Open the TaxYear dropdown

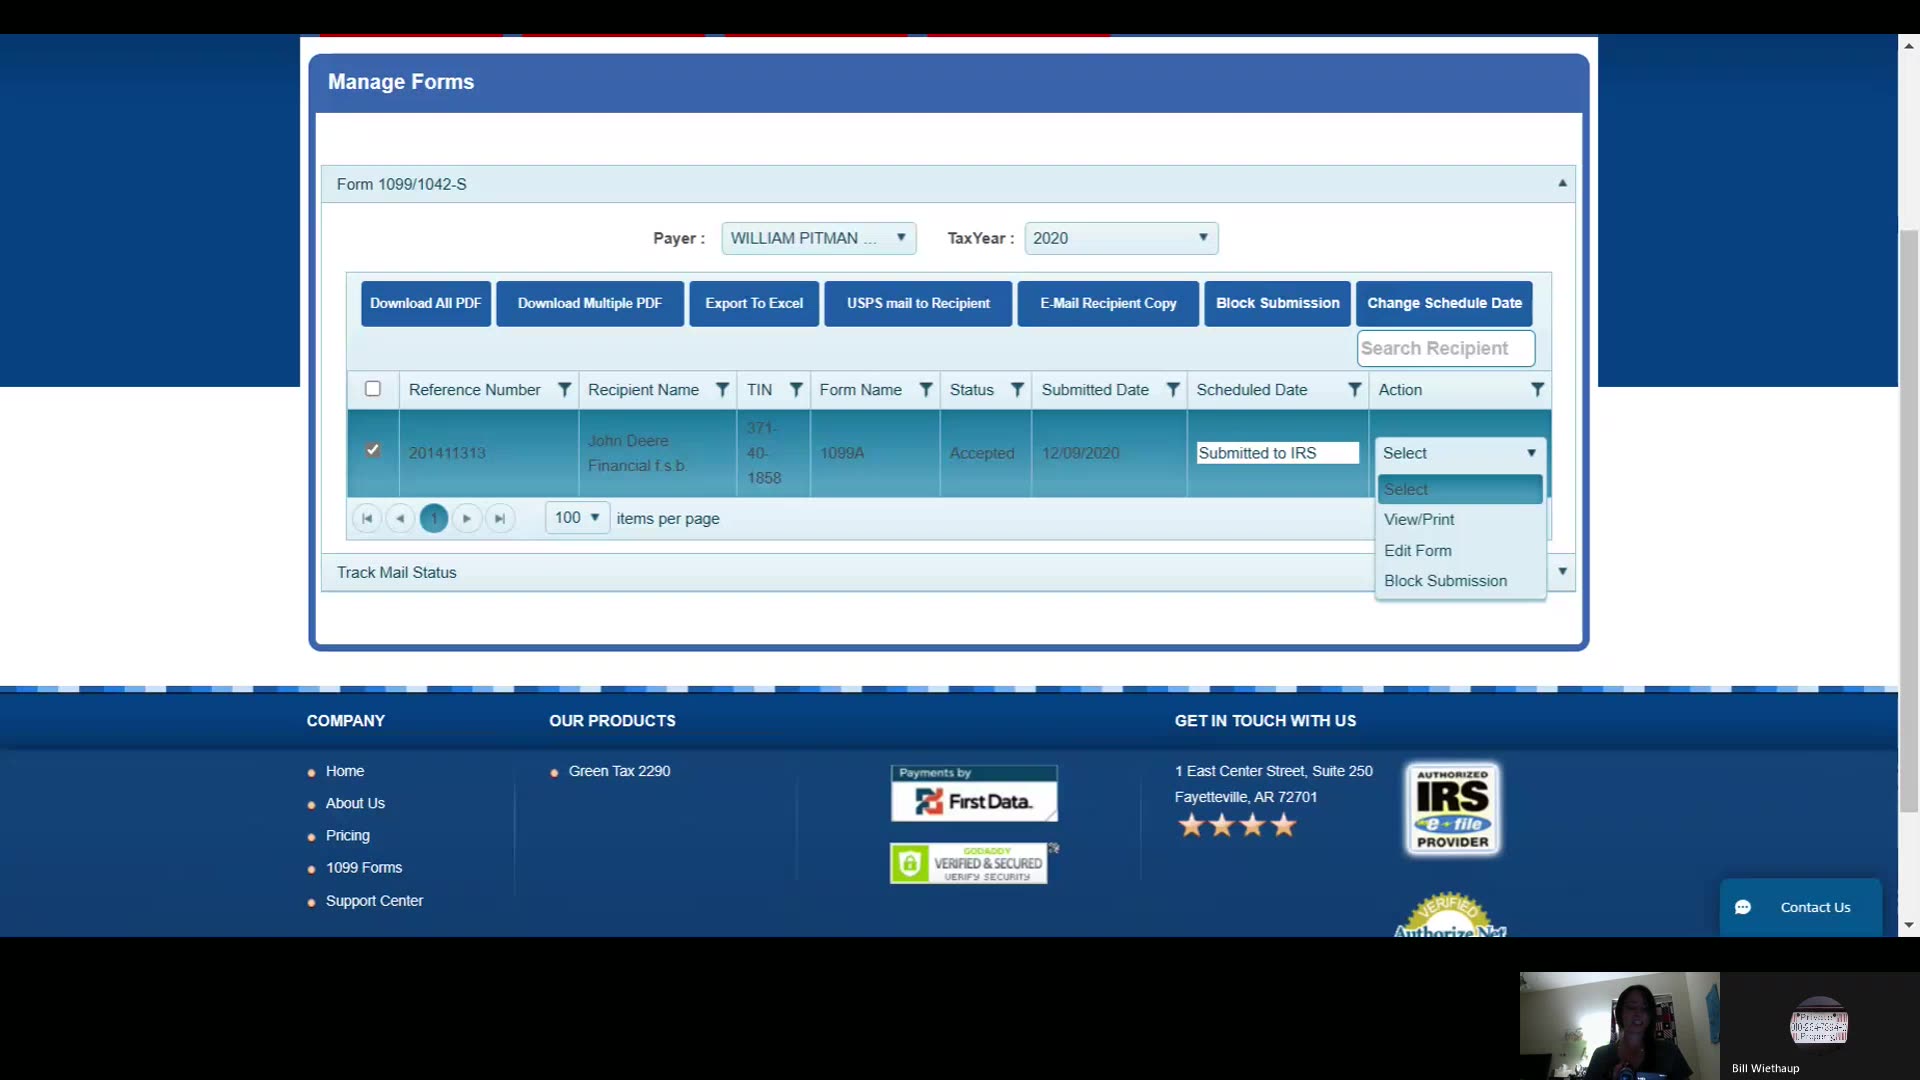(x=1120, y=238)
